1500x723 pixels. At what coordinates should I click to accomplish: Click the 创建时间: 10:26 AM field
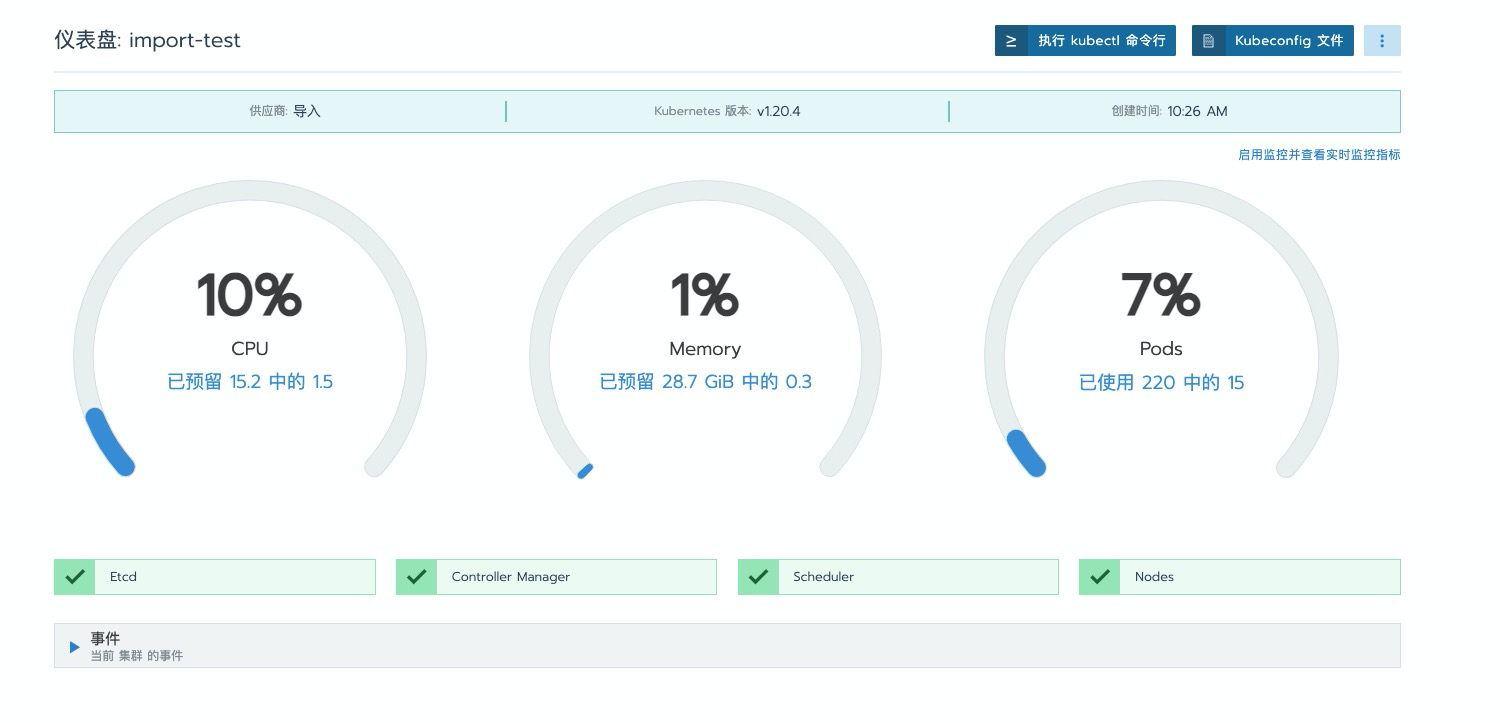pyautogui.click(x=1169, y=111)
